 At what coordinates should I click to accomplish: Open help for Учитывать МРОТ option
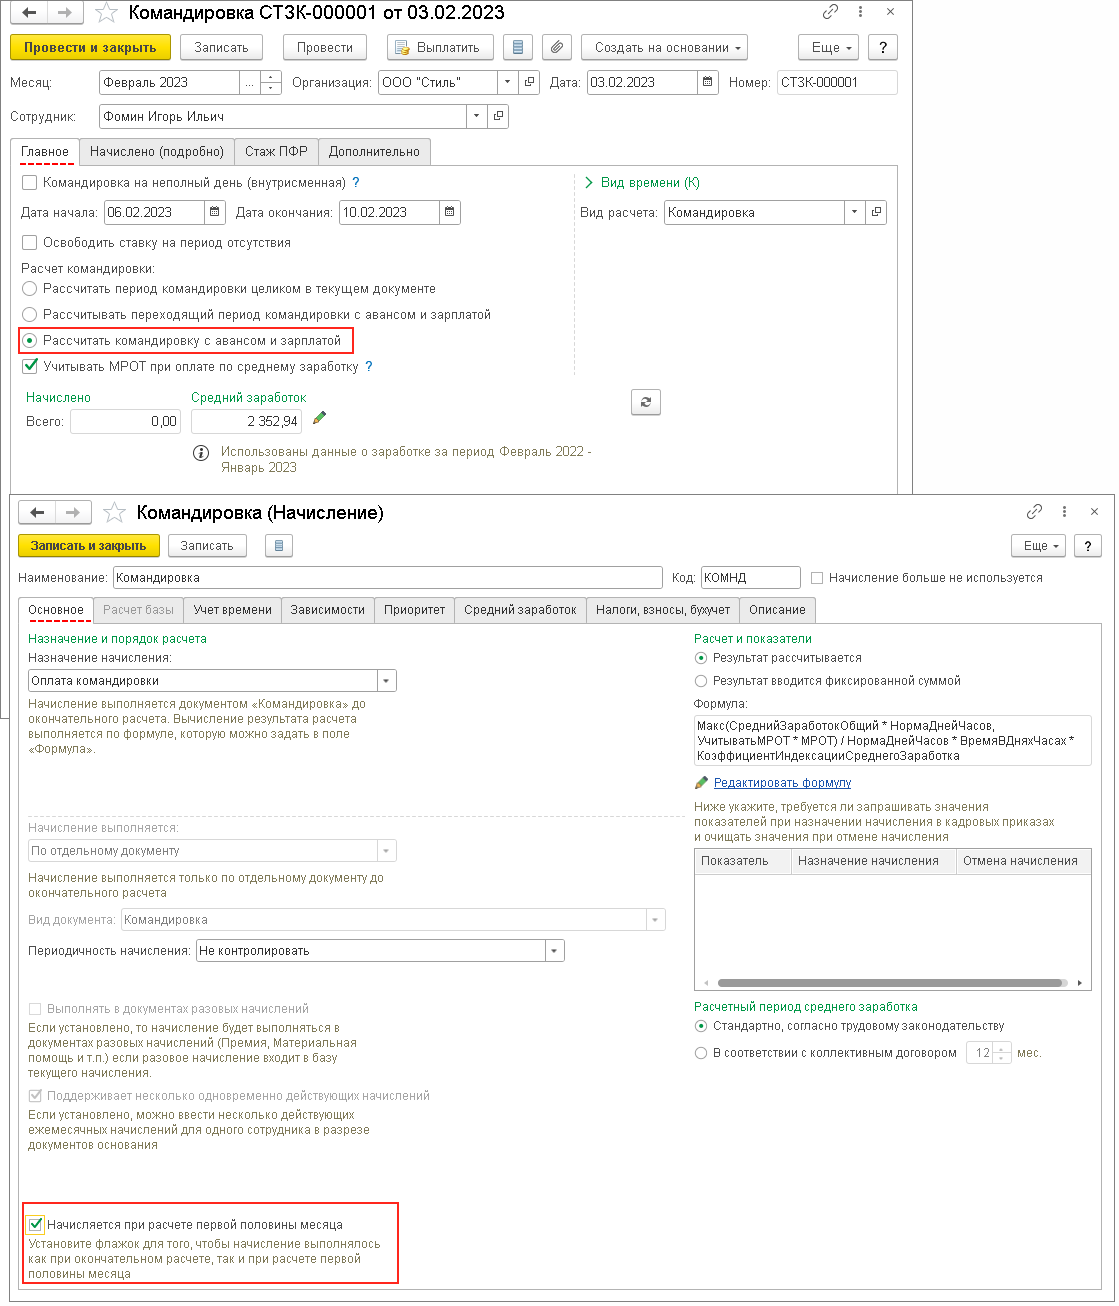pyautogui.click(x=369, y=366)
